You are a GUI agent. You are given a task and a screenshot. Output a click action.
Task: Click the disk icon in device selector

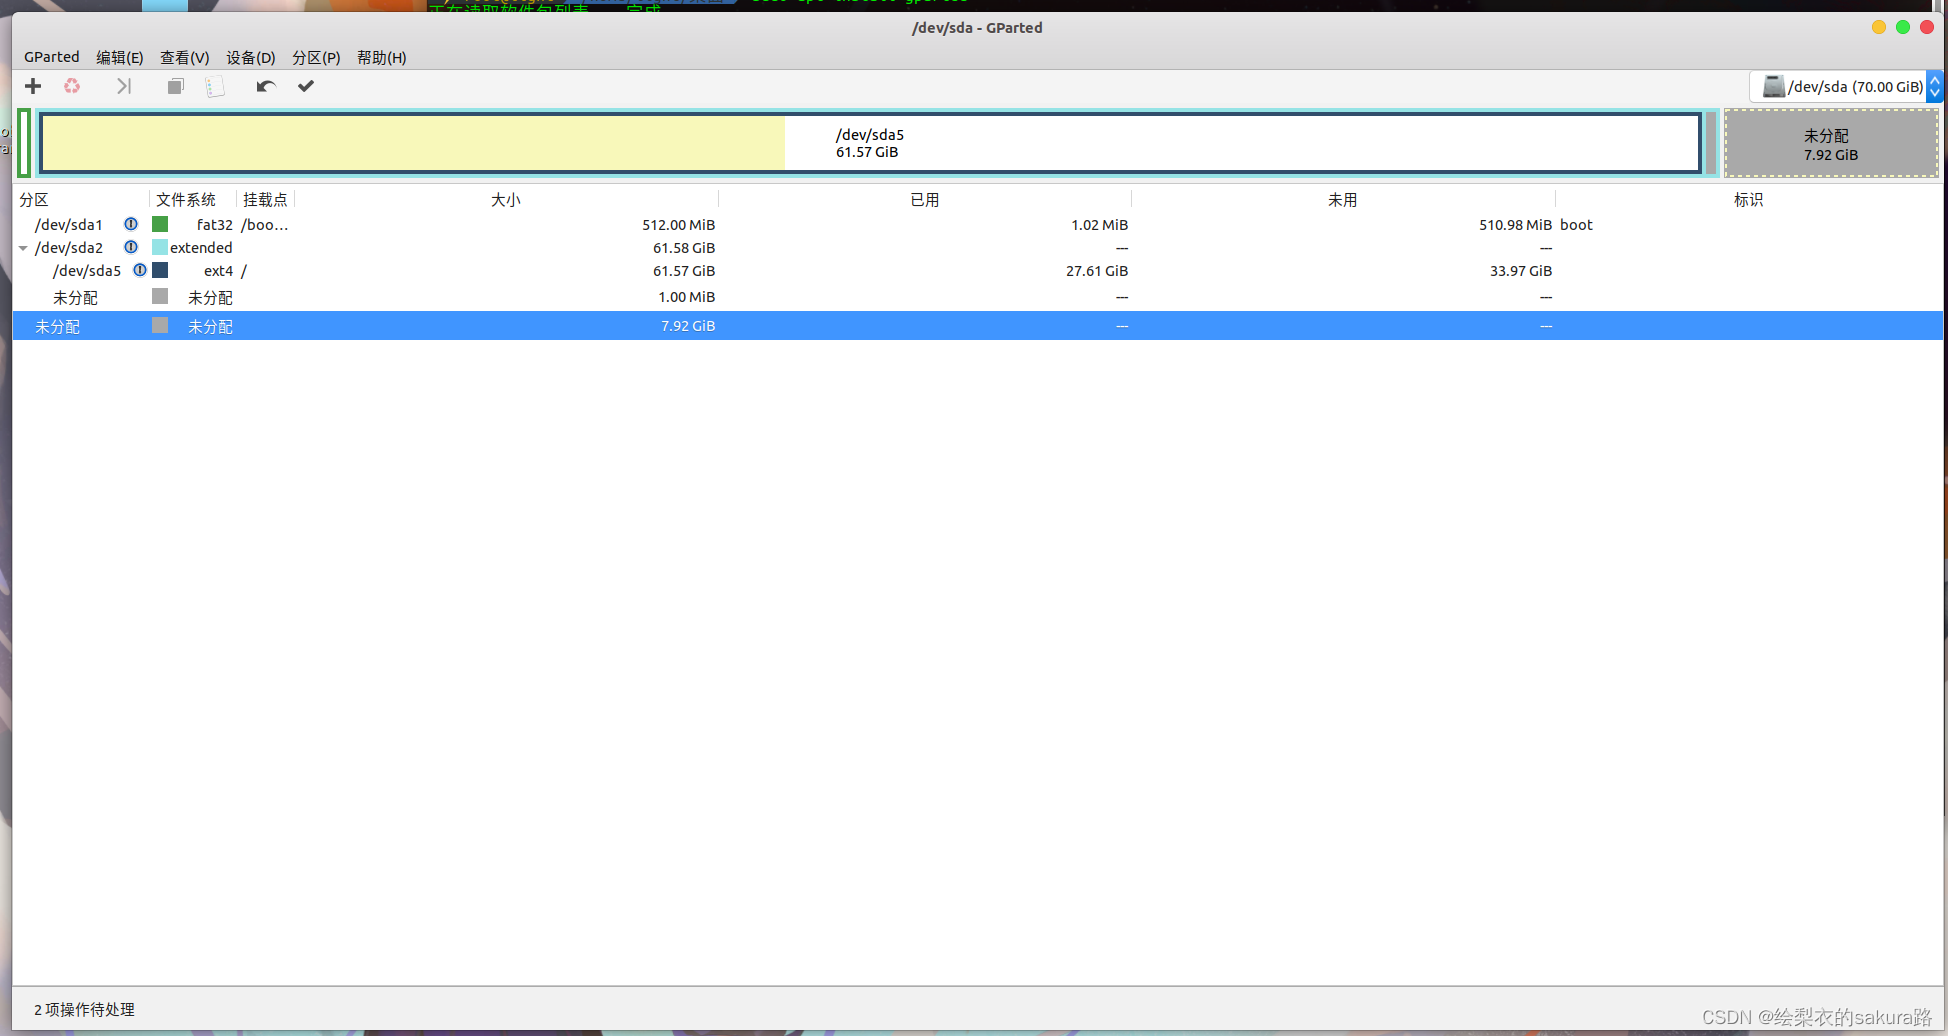click(1773, 86)
